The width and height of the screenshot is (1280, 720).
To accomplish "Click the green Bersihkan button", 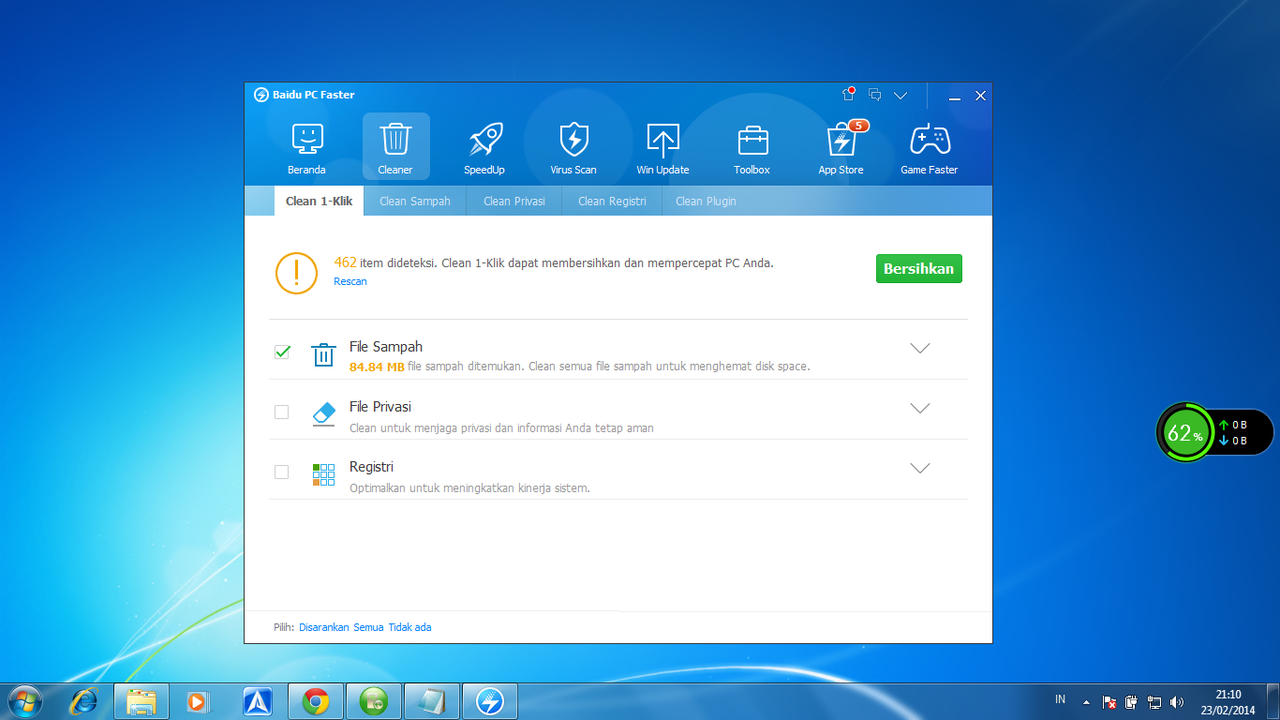I will click(919, 269).
